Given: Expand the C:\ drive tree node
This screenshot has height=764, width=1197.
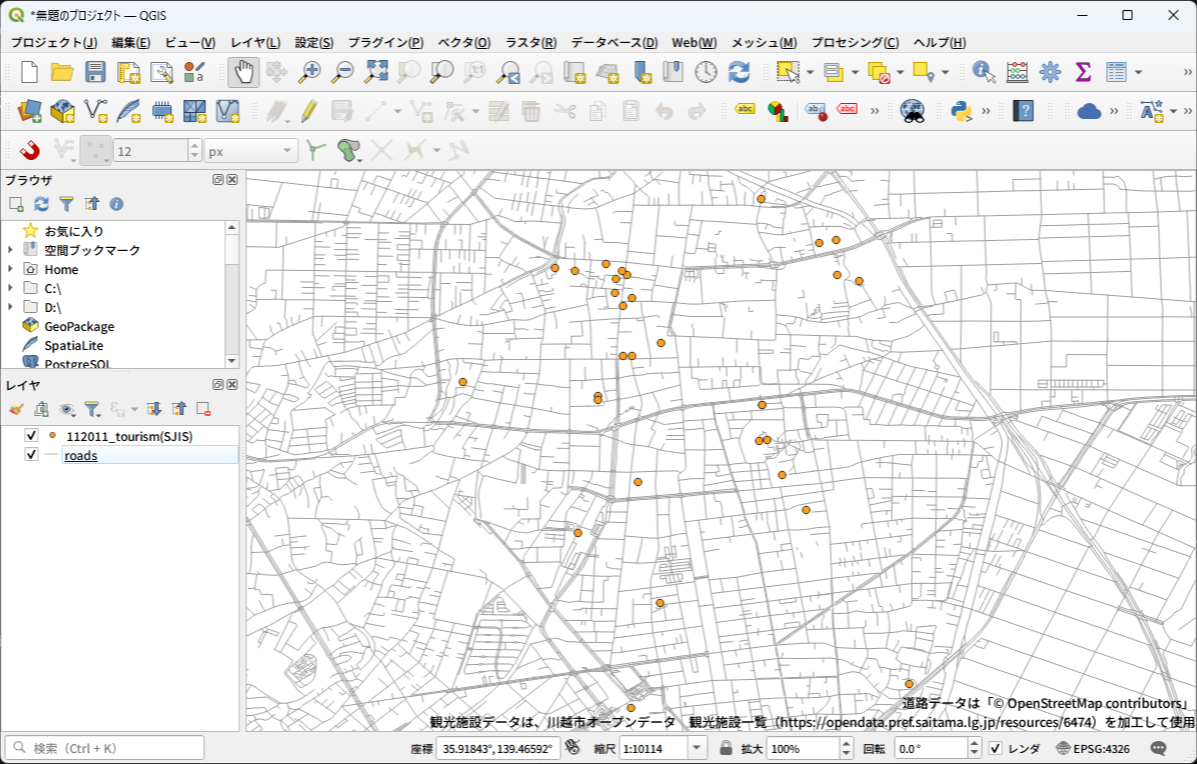Looking at the screenshot, I should click(x=10, y=288).
